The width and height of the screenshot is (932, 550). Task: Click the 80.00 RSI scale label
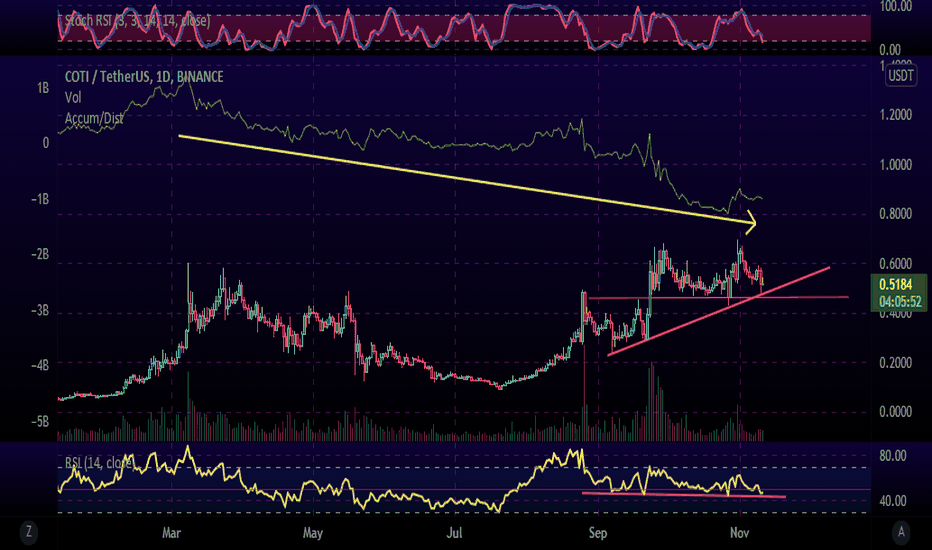(x=893, y=456)
